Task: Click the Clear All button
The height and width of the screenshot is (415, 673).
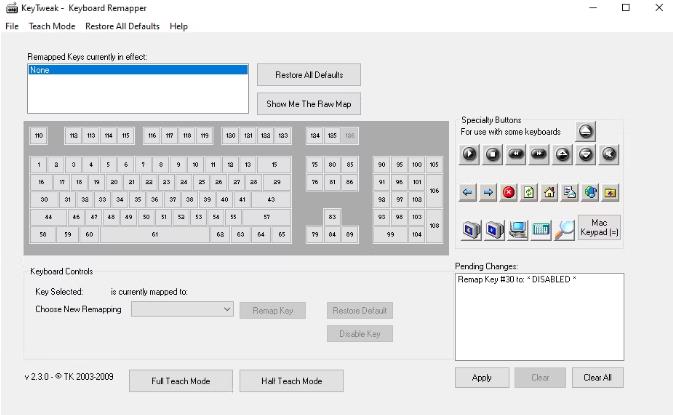Action: [x=597, y=378]
